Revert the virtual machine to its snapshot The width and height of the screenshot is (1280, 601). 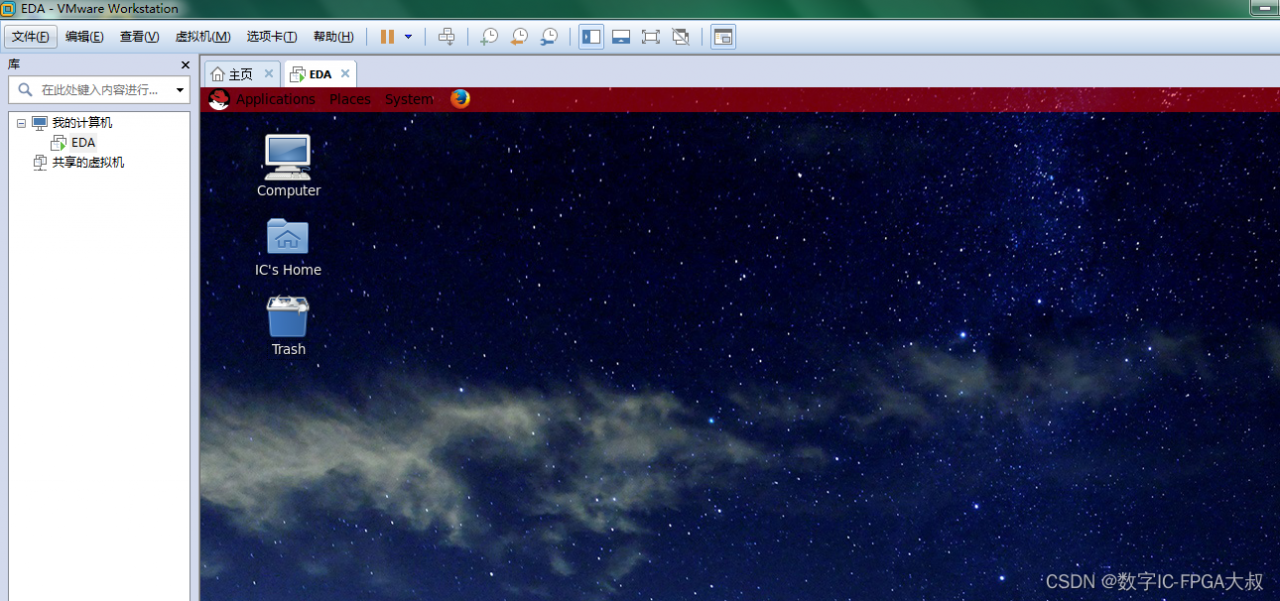coord(519,37)
